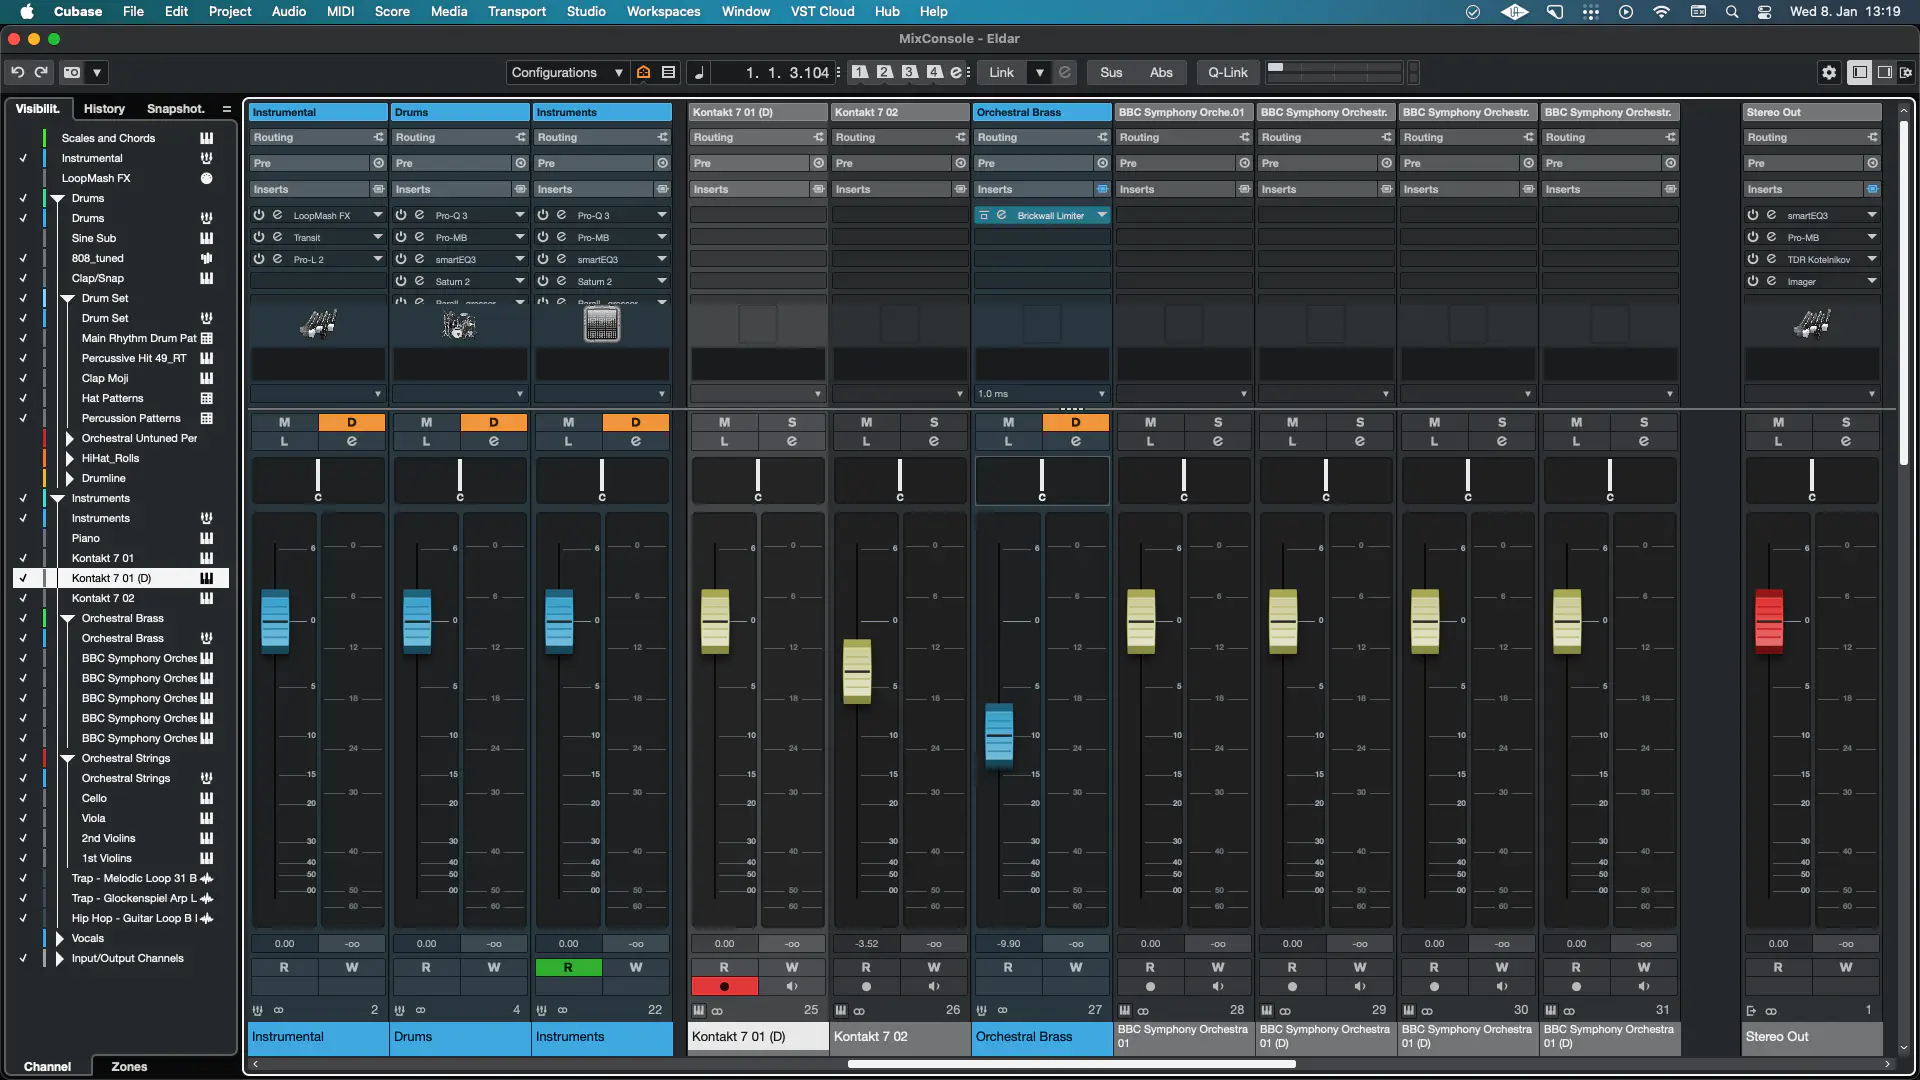Click the camera snapshot icon
Viewport: 1920px width, 1080px height.
(72, 72)
